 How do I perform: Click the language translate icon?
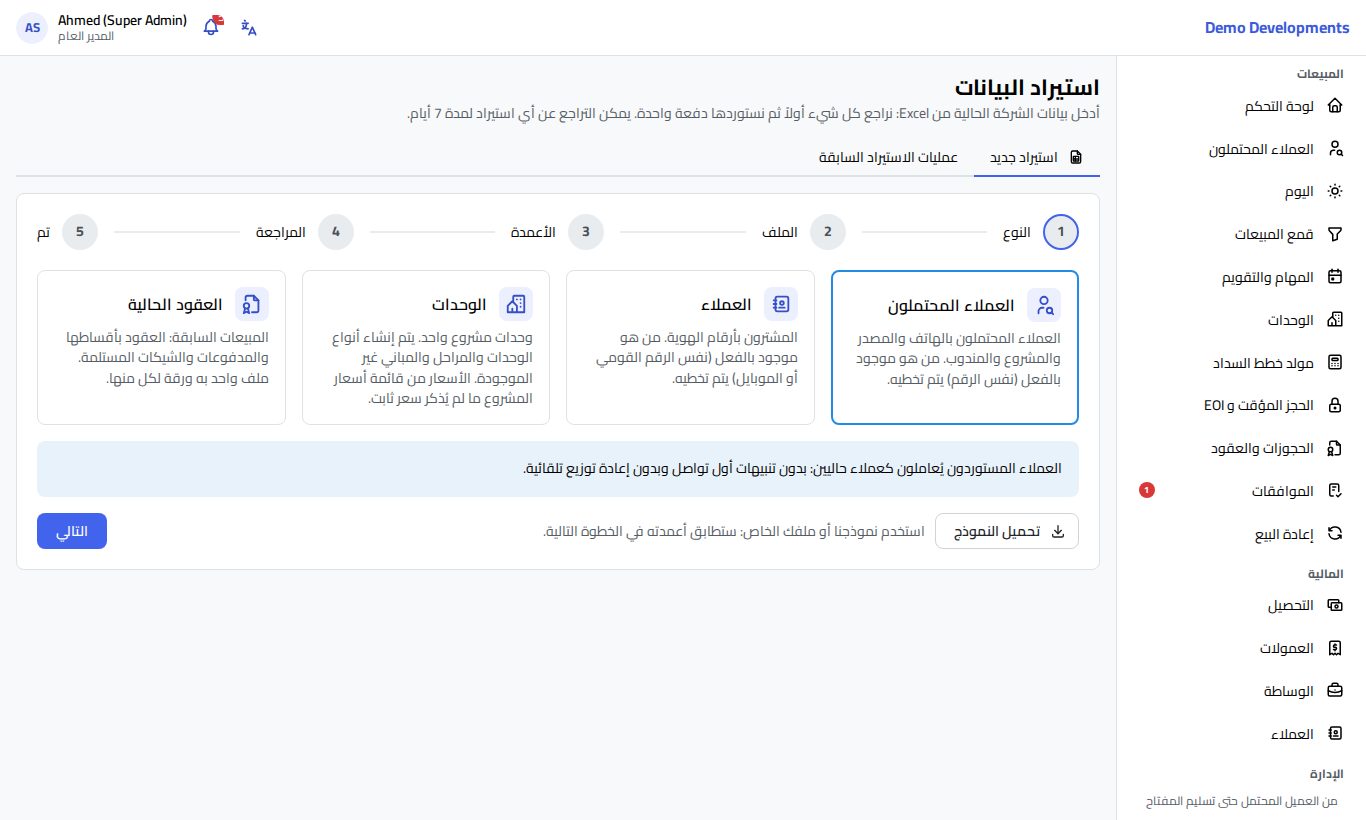tap(249, 28)
